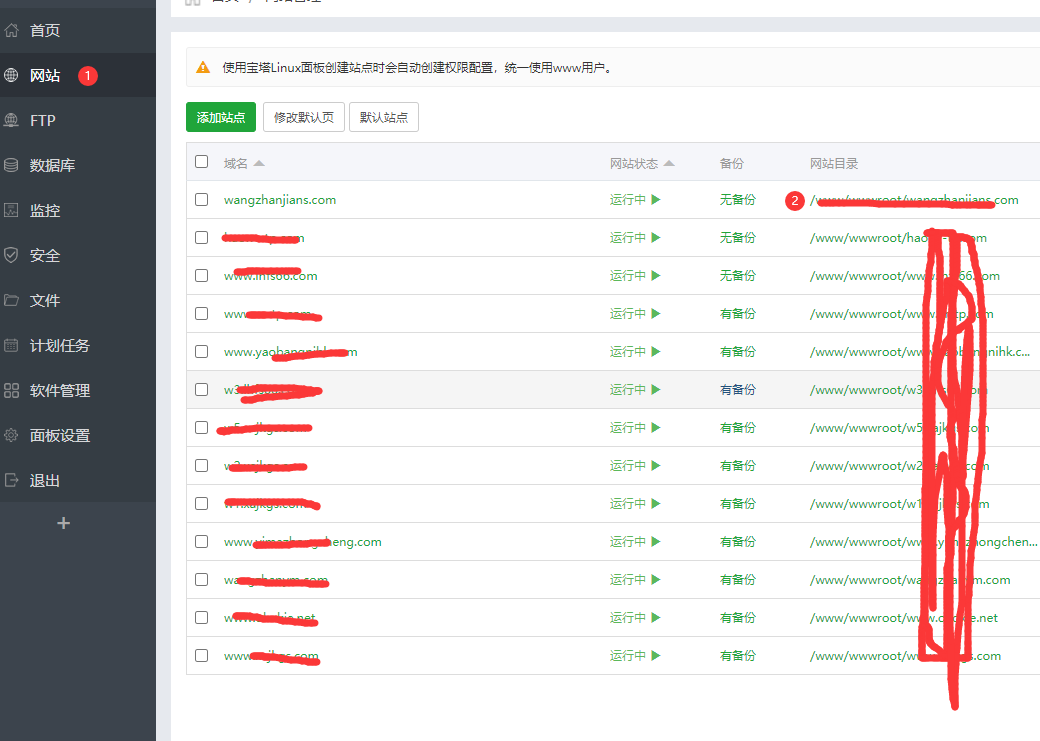Open the wangzhanjians.com site link
This screenshot has height=741, width=1040.
(280, 199)
